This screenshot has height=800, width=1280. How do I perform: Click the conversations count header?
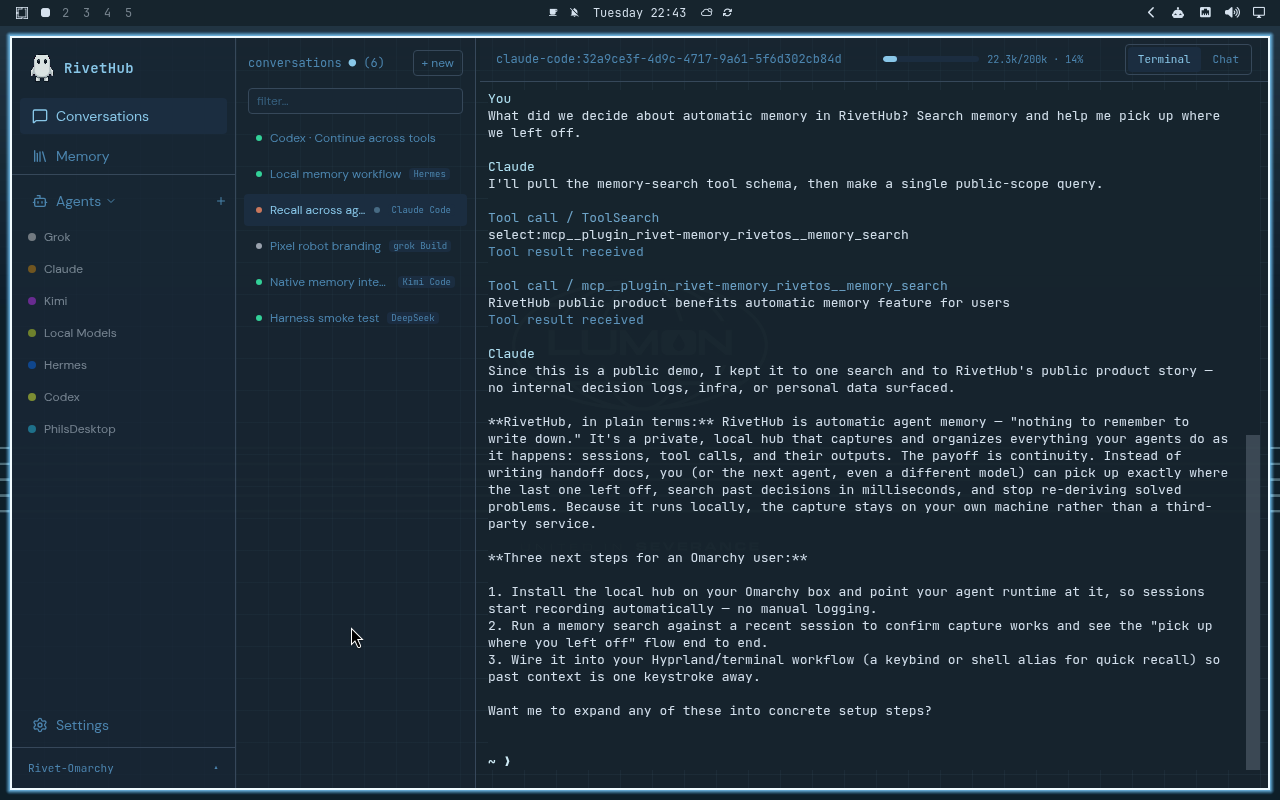pos(316,62)
